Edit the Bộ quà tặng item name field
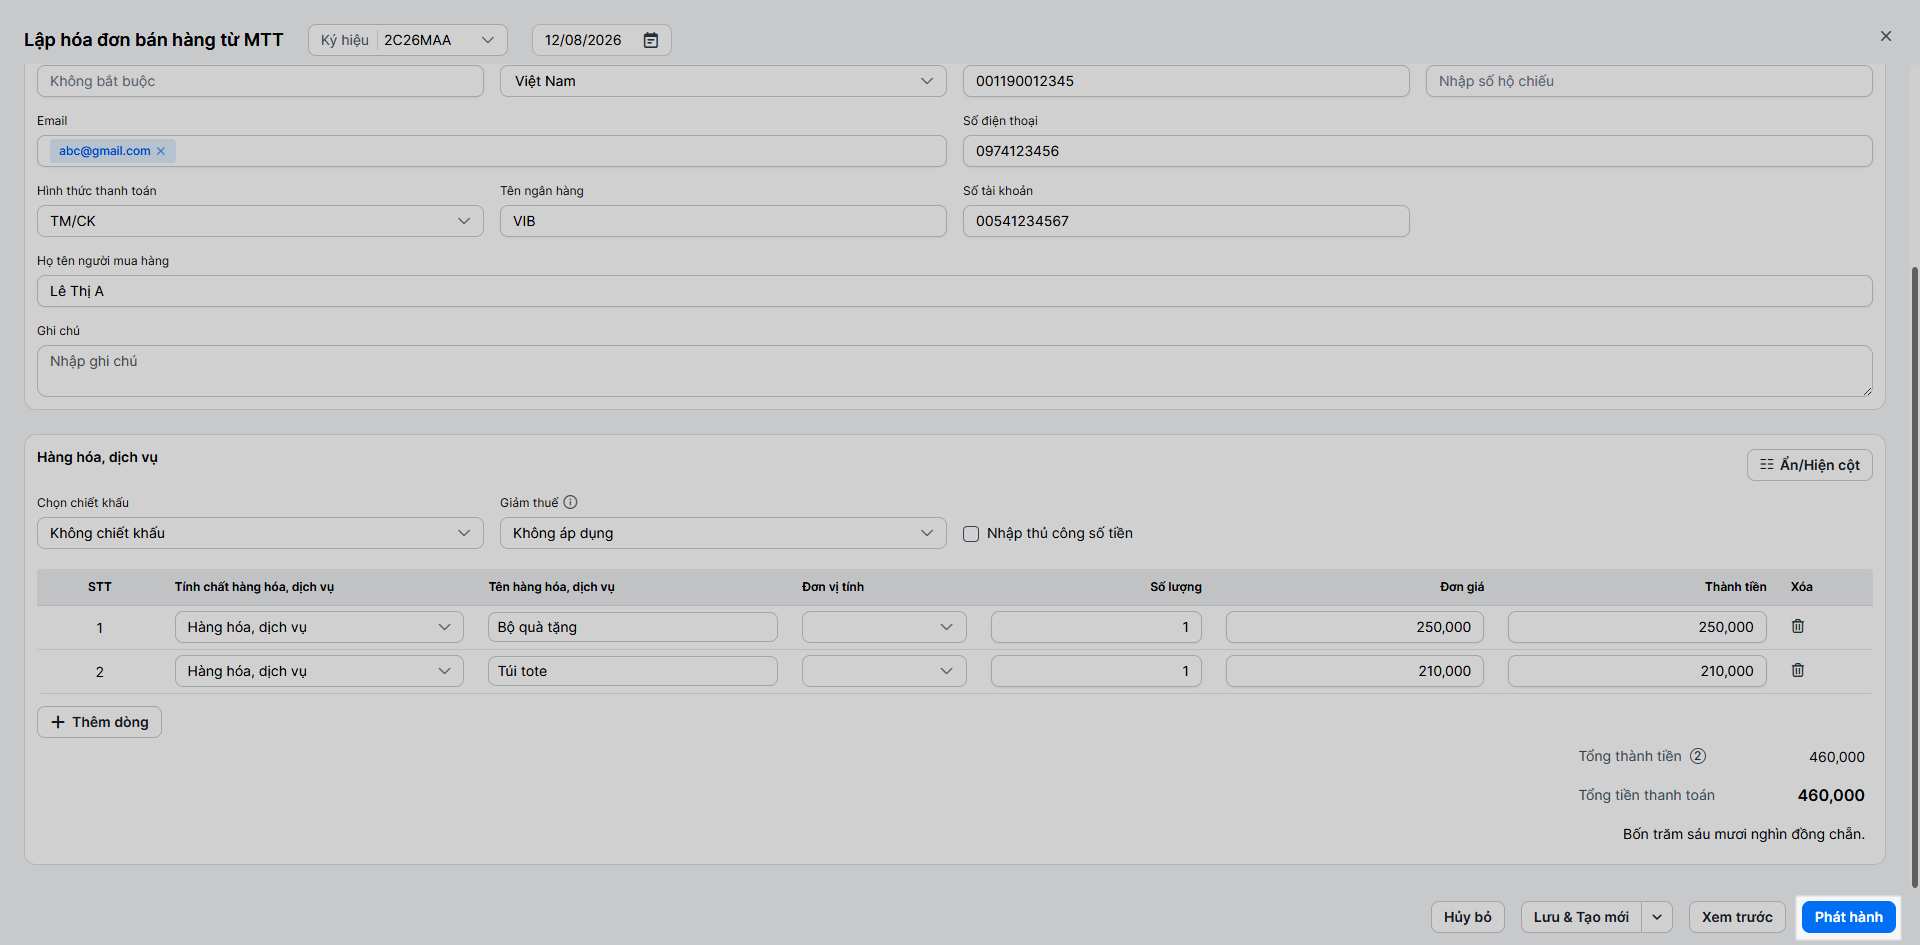Screen dimensions: 1920x945 633,627
